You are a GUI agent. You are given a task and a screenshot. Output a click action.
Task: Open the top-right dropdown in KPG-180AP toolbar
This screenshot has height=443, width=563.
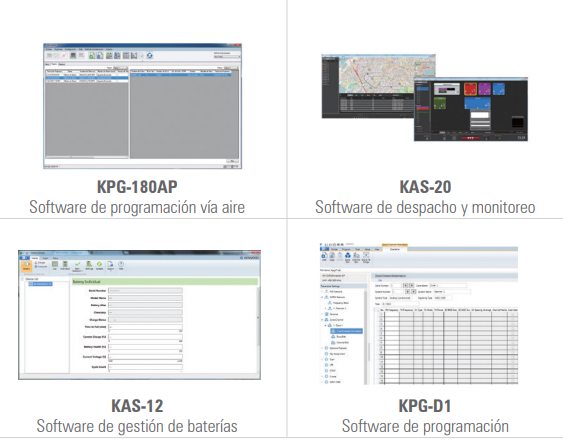coord(227,57)
